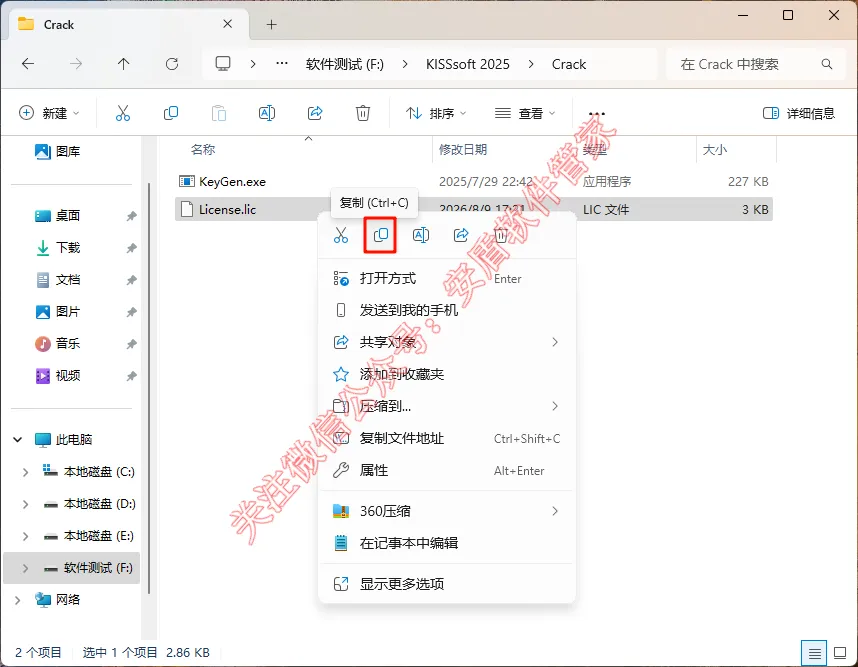Open the 360压缩 submenu
This screenshot has height=667, width=858.
point(447,511)
